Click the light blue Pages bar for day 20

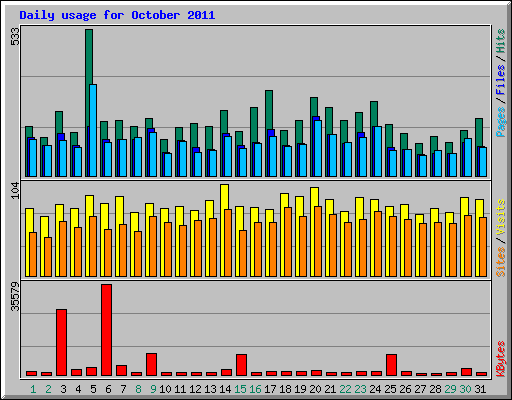coord(318,148)
